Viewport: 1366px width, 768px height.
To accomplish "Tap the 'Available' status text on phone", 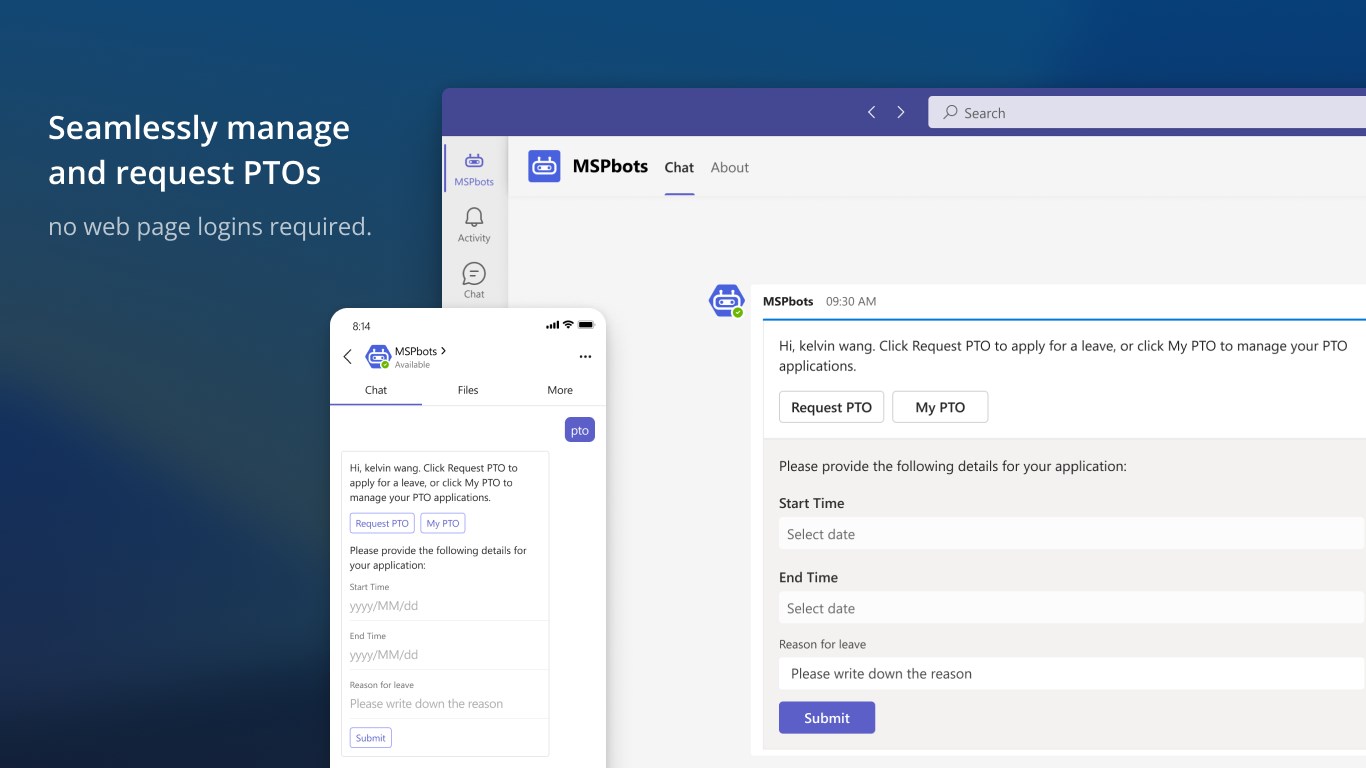I will point(412,365).
